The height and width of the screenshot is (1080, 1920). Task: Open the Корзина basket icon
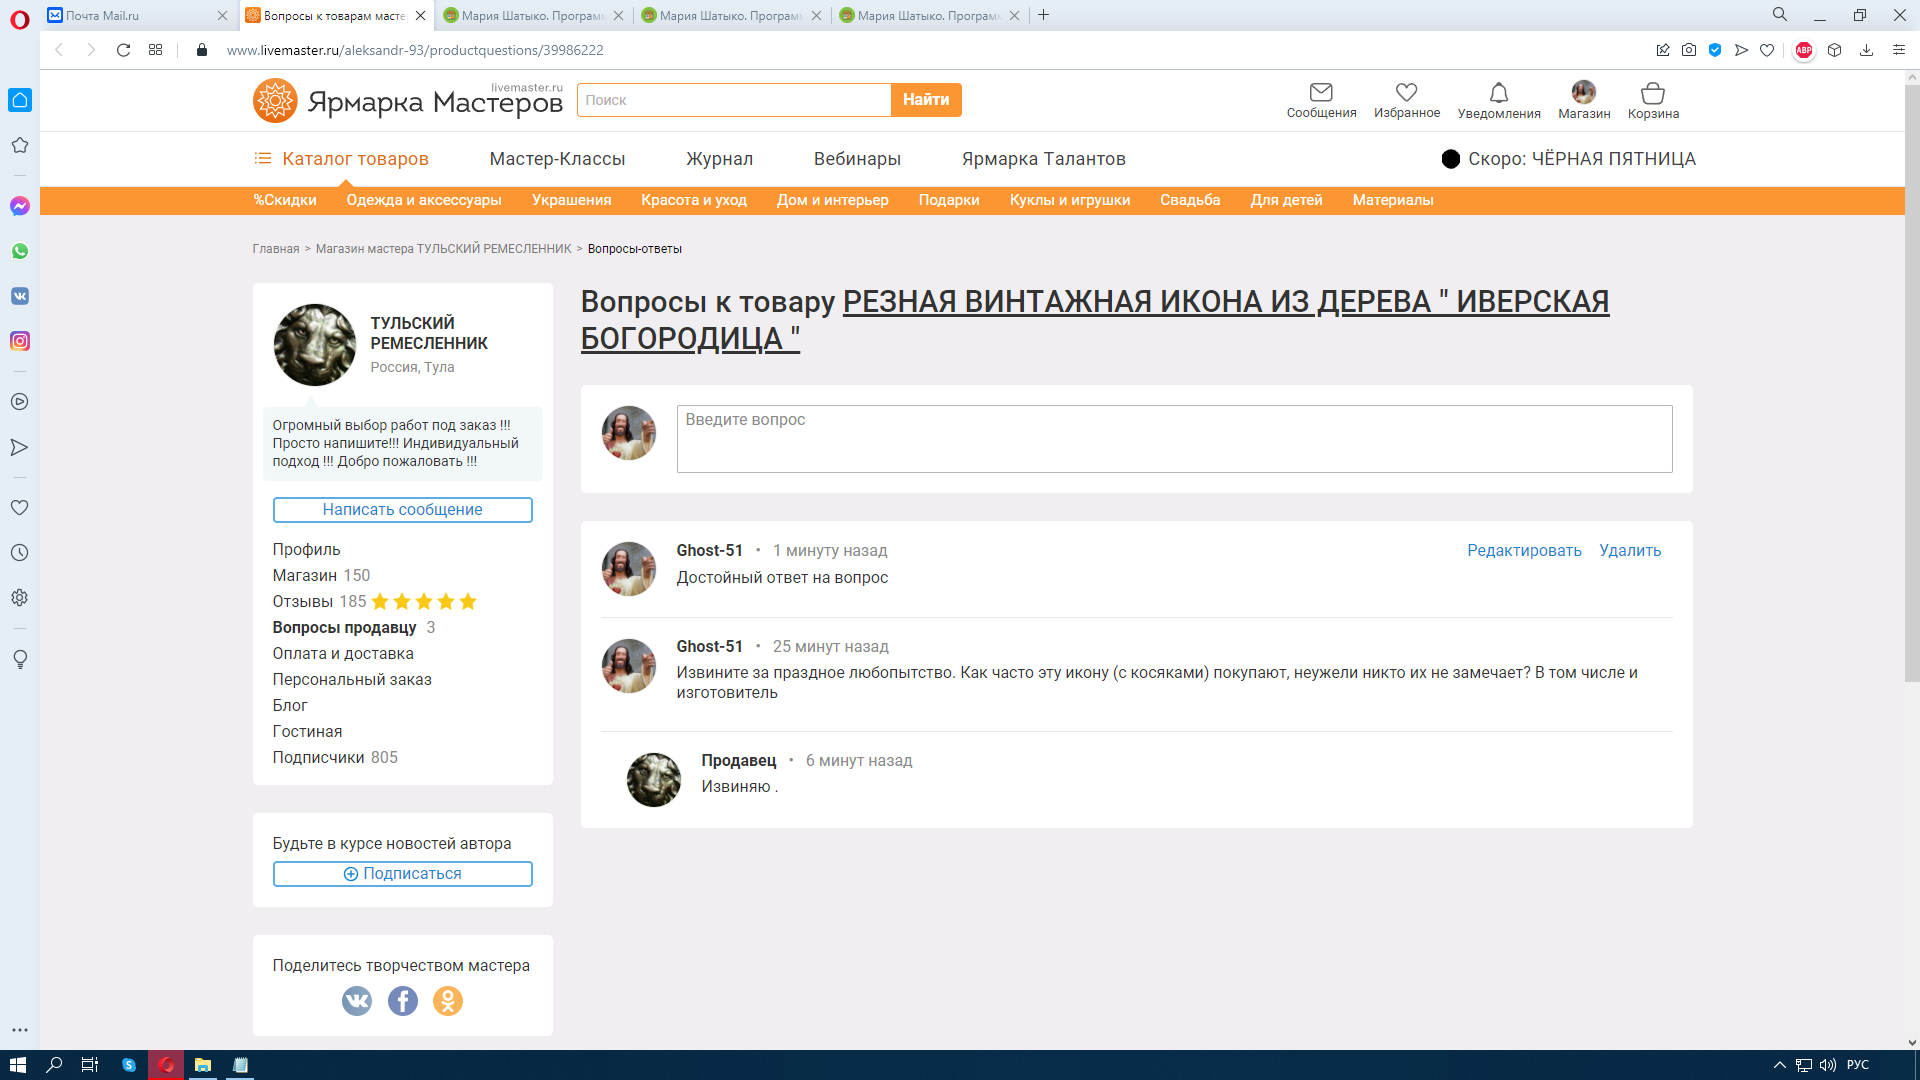[1653, 92]
